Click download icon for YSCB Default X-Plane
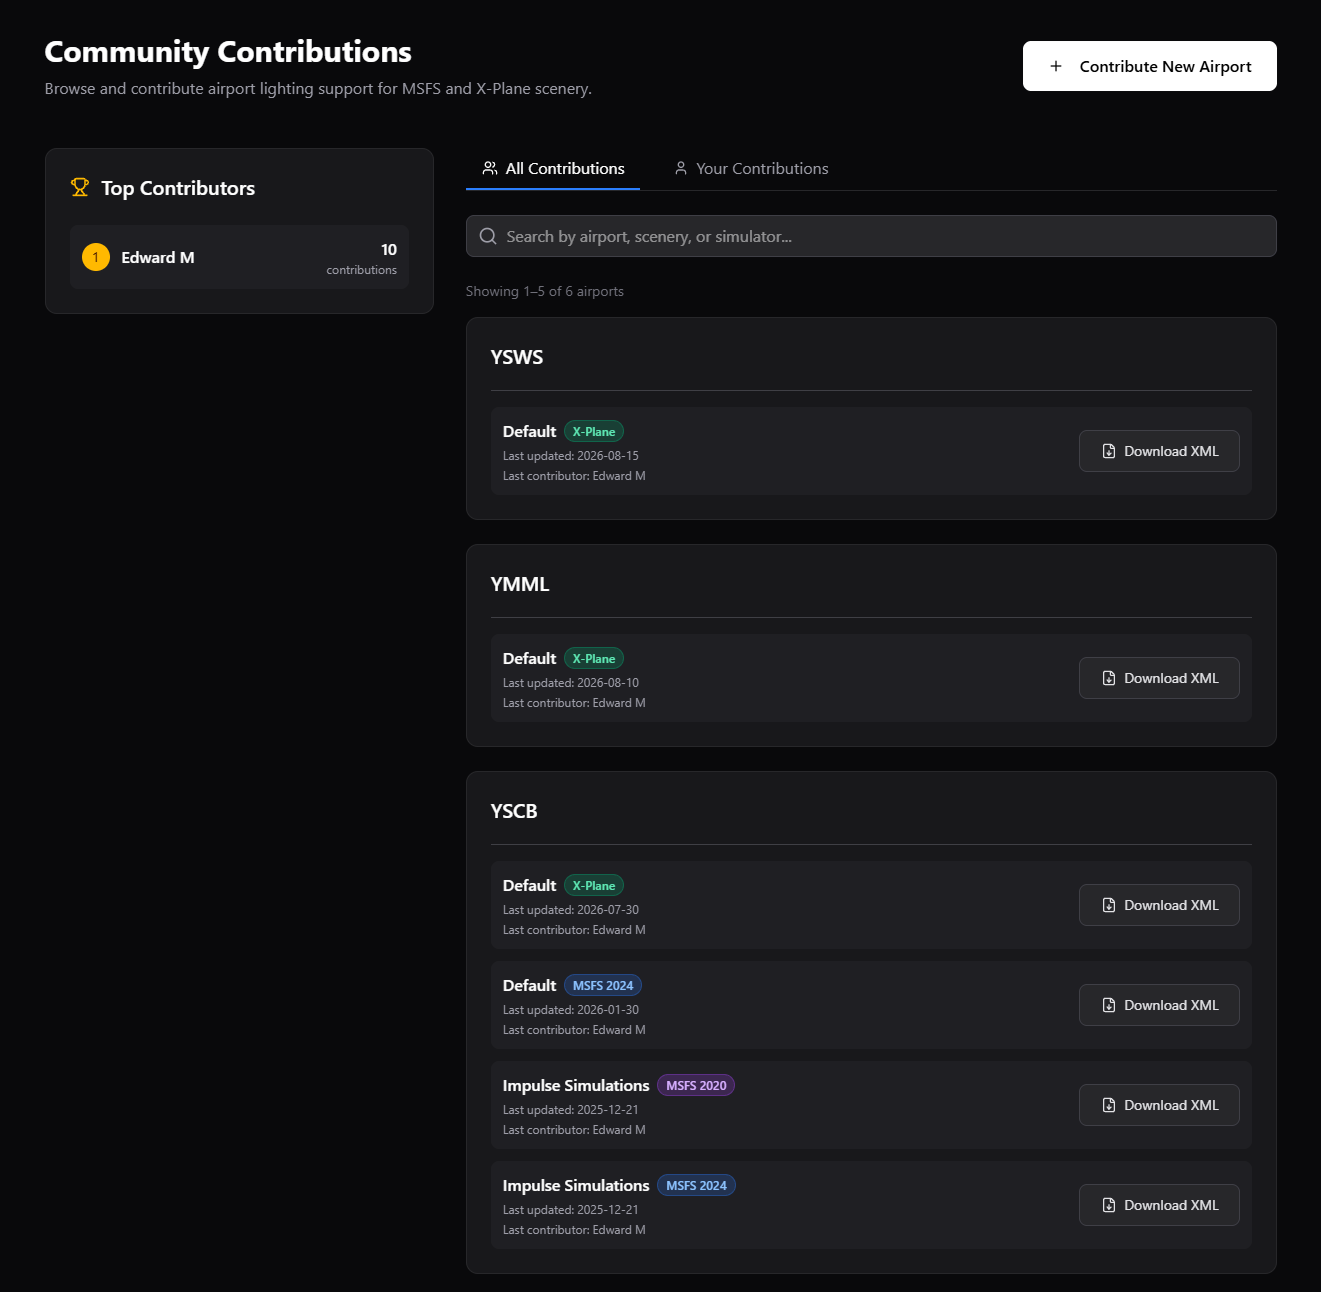1321x1292 pixels. click(1109, 905)
